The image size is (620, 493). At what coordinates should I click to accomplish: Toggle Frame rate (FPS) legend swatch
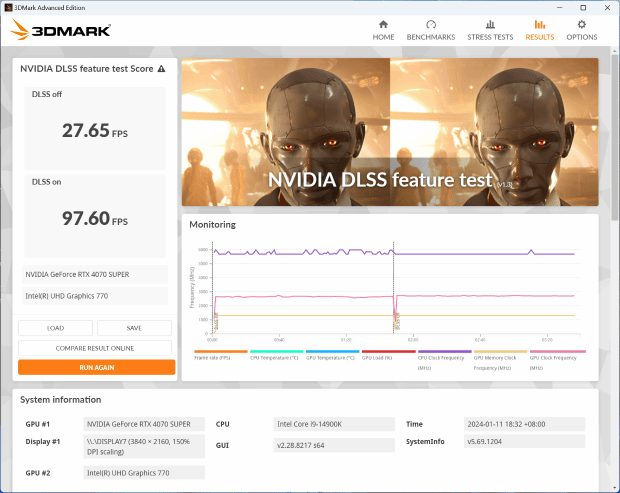click(221, 351)
